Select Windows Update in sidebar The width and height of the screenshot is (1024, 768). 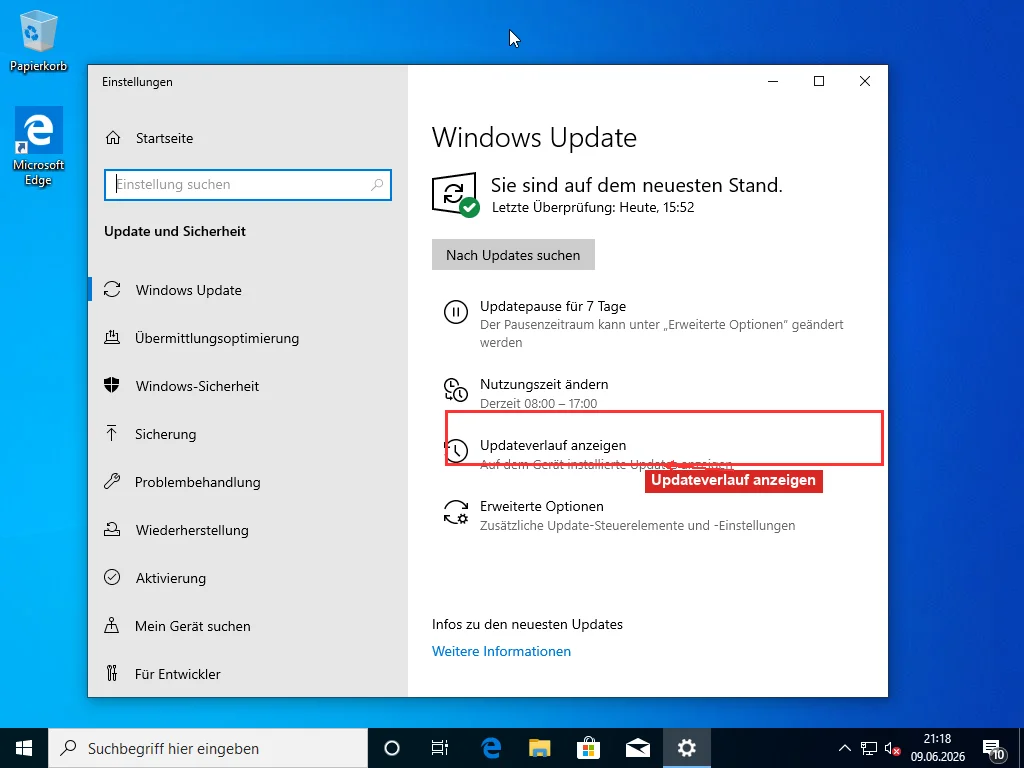[189, 290]
